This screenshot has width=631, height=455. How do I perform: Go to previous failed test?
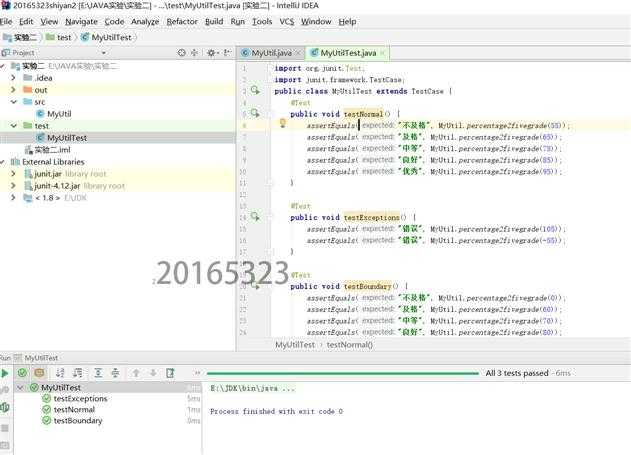(x=136, y=373)
